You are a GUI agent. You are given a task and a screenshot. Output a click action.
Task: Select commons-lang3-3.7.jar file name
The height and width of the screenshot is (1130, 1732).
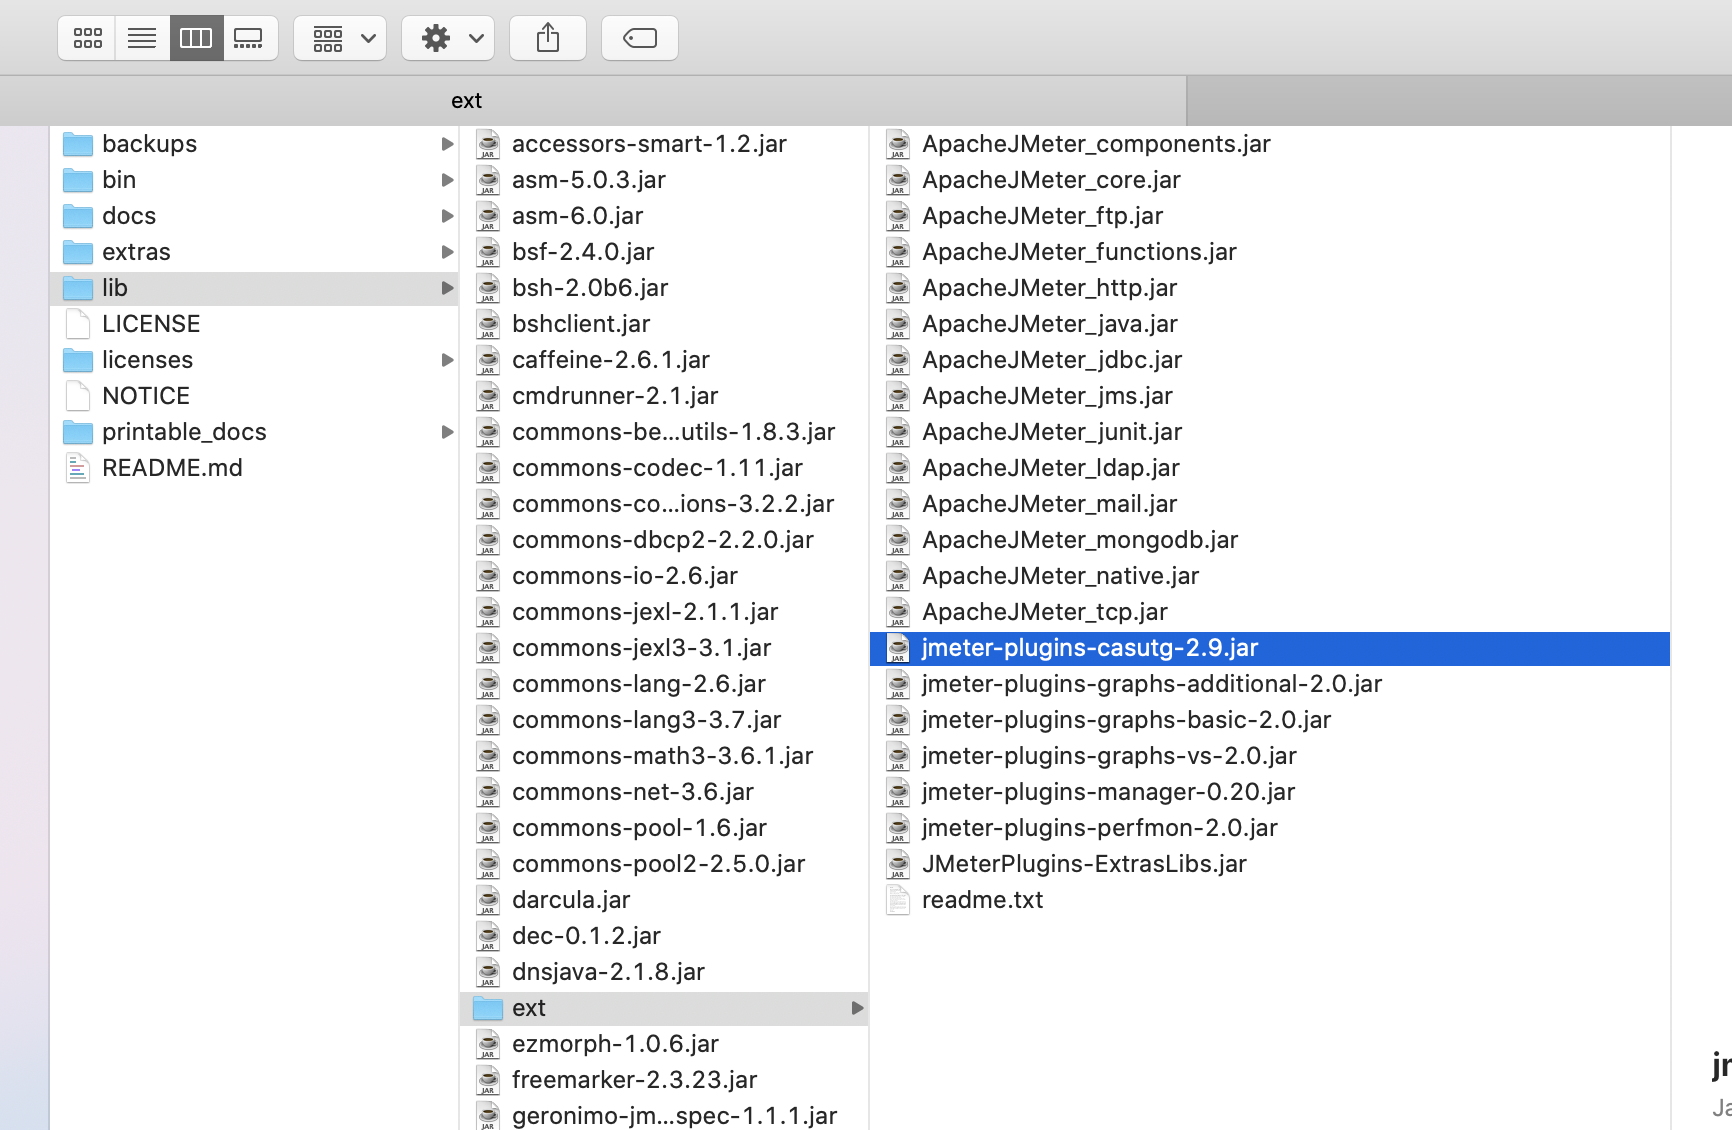[x=647, y=720]
